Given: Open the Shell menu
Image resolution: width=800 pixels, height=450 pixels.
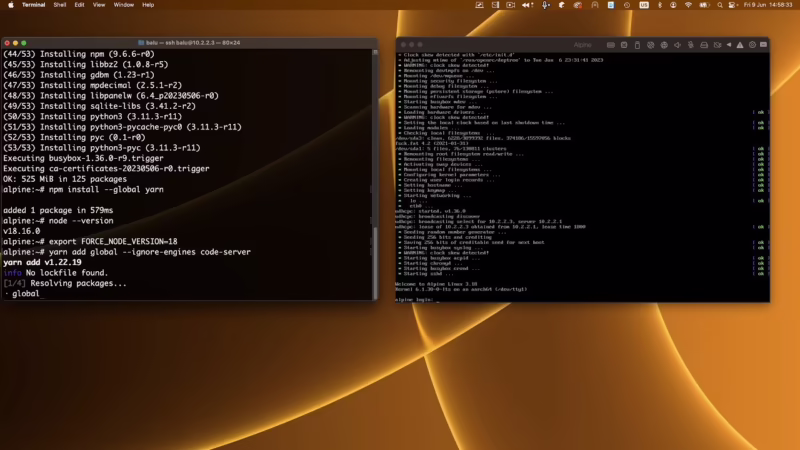Looking at the screenshot, I should [58, 5].
